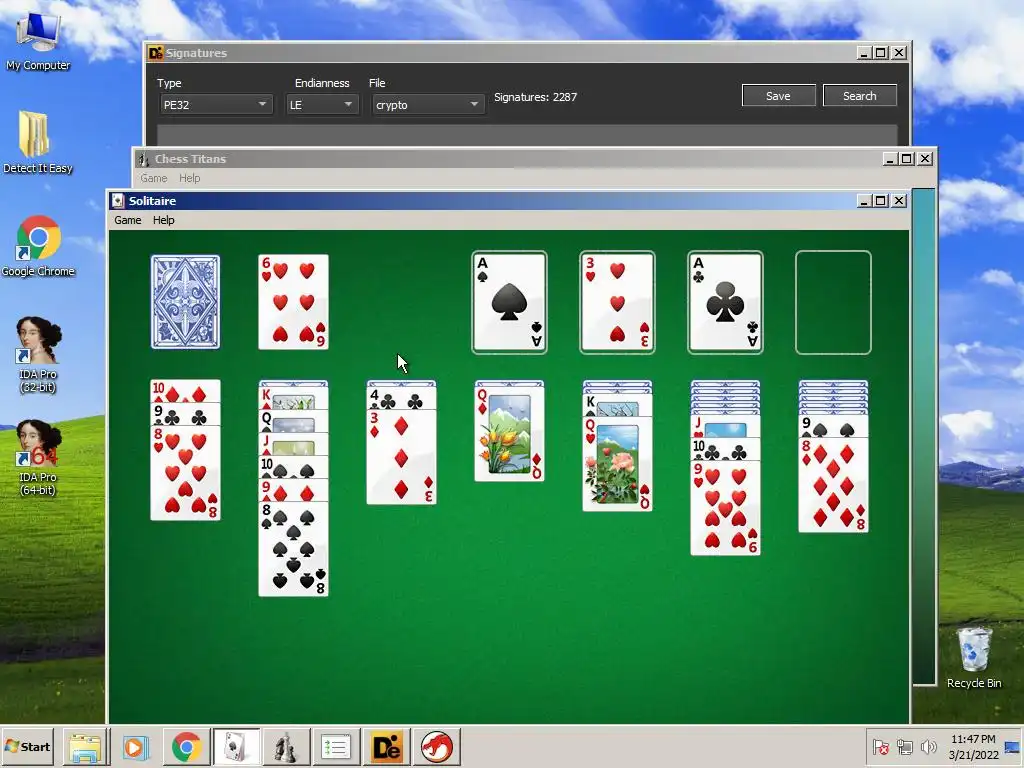Click the empty fourth foundation slot
Viewport: 1024px width, 768px height.
click(x=833, y=302)
